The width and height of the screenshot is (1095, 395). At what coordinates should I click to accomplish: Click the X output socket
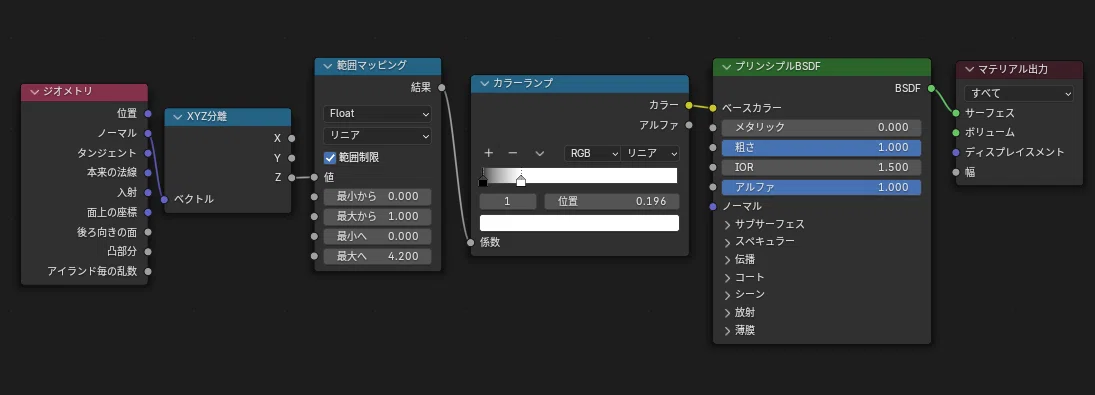click(x=291, y=138)
